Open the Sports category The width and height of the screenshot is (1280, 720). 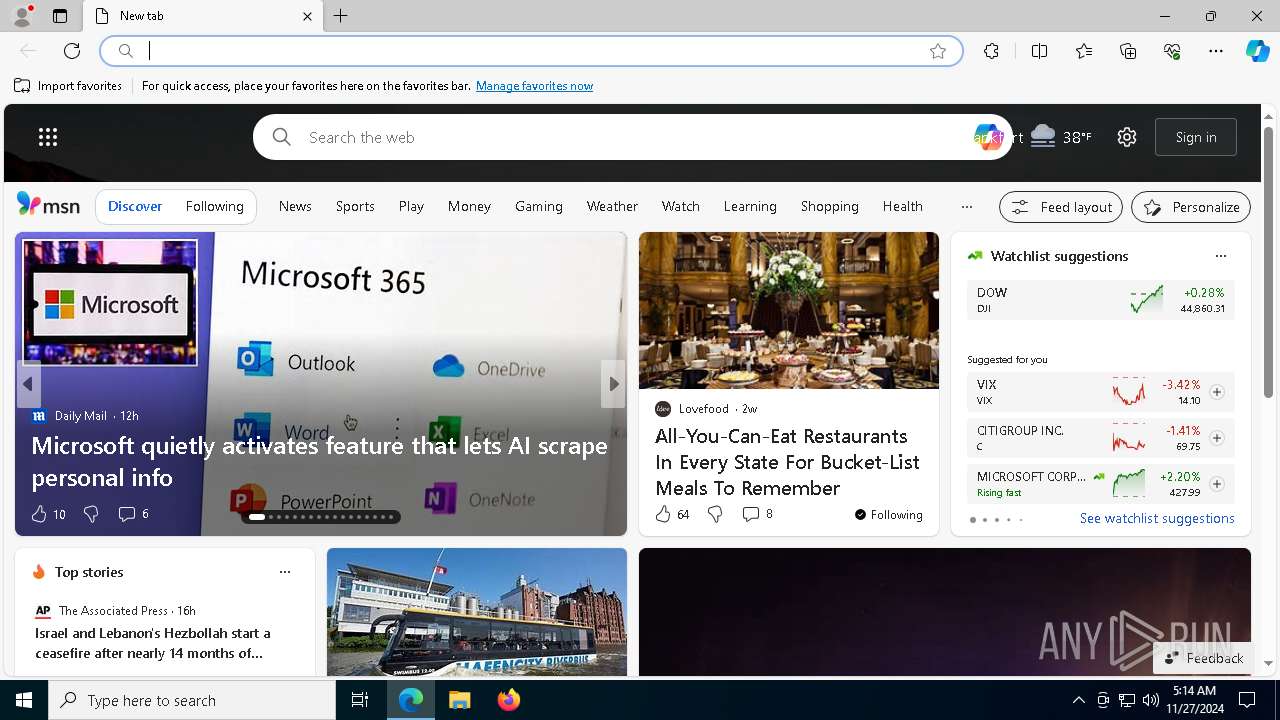355,206
